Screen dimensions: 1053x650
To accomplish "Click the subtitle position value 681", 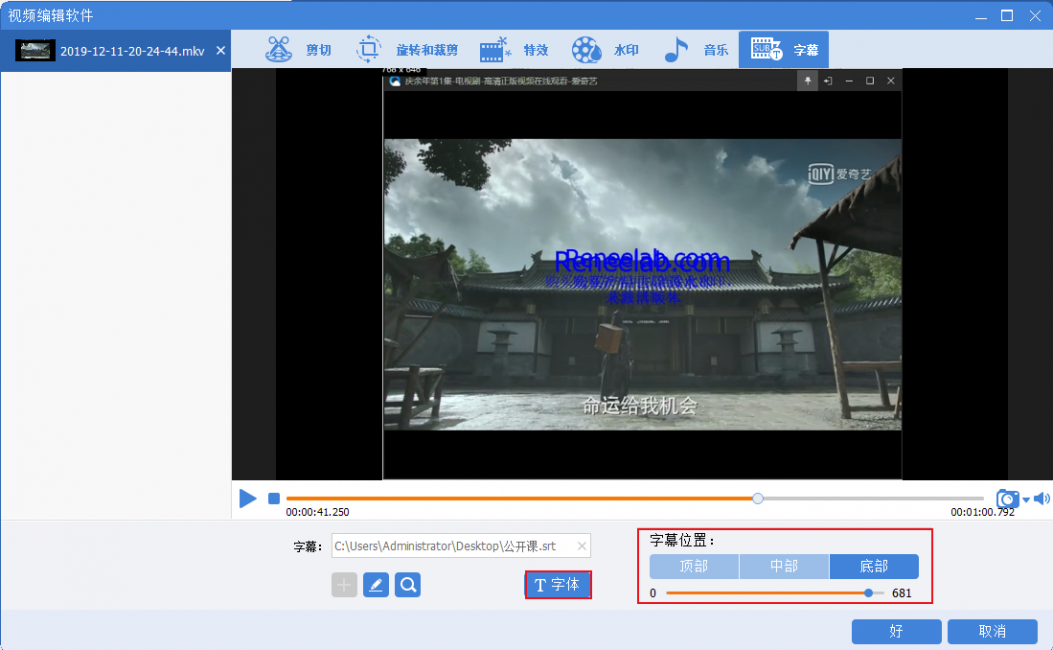I will pos(901,593).
